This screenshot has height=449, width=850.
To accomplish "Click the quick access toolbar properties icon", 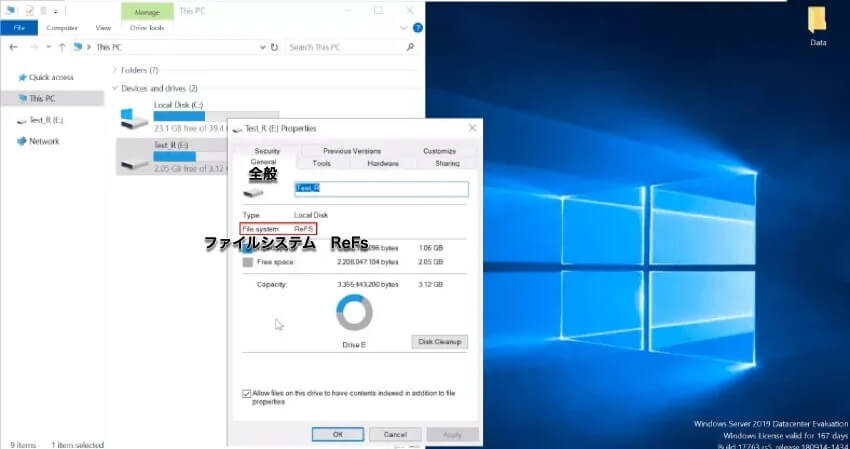I will (x=30, y=10).
